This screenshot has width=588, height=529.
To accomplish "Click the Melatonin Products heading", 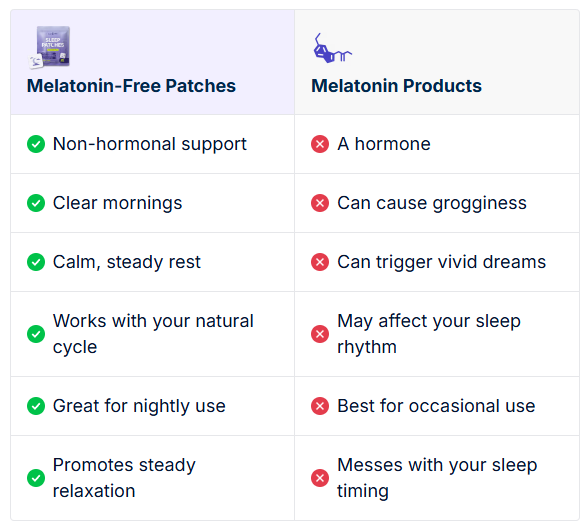I will (396, 86).
